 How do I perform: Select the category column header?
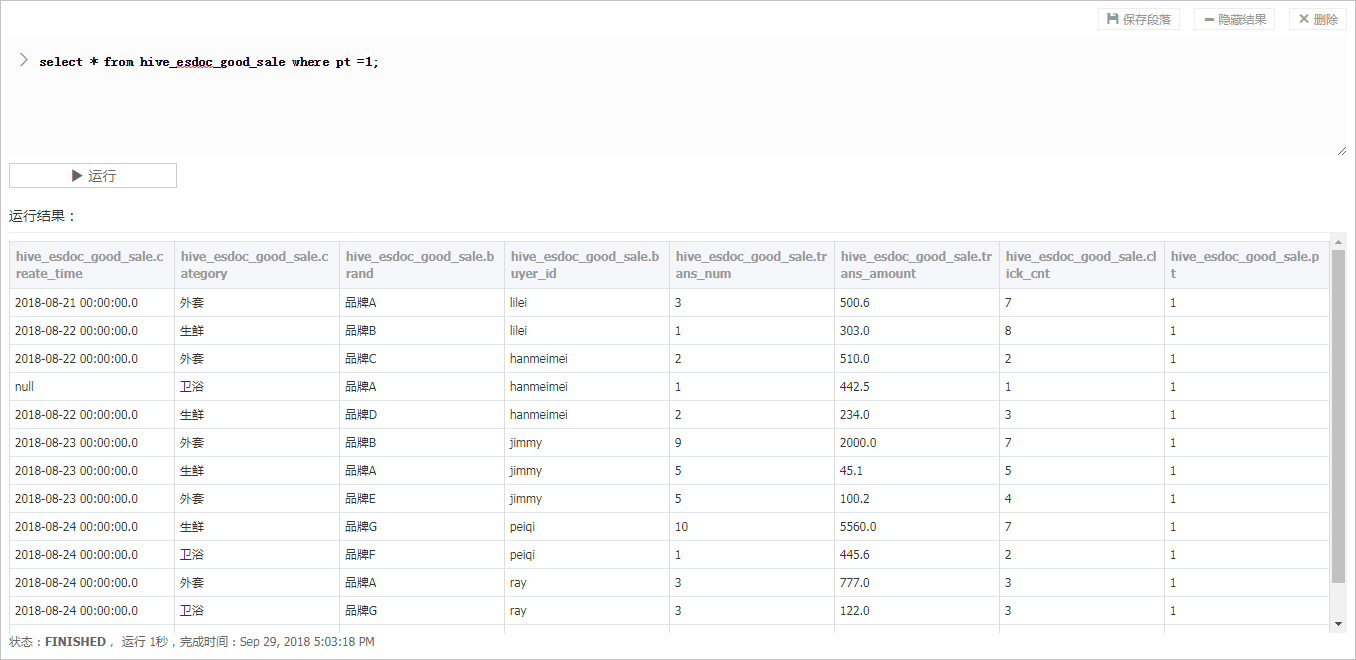point(256,265)
